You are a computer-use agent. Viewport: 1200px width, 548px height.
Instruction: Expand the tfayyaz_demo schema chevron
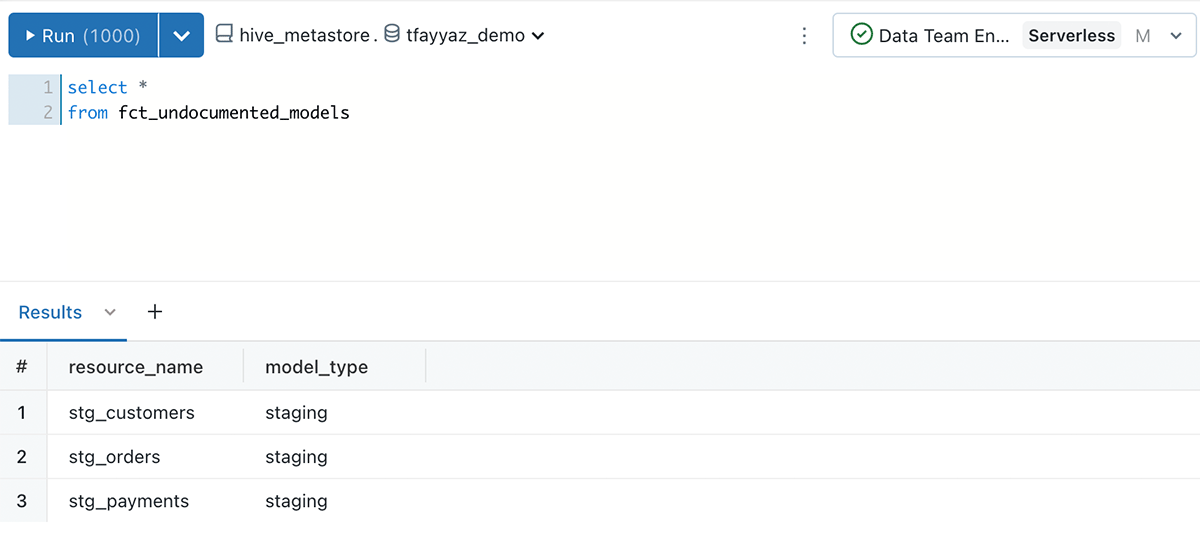coord(538,36)
